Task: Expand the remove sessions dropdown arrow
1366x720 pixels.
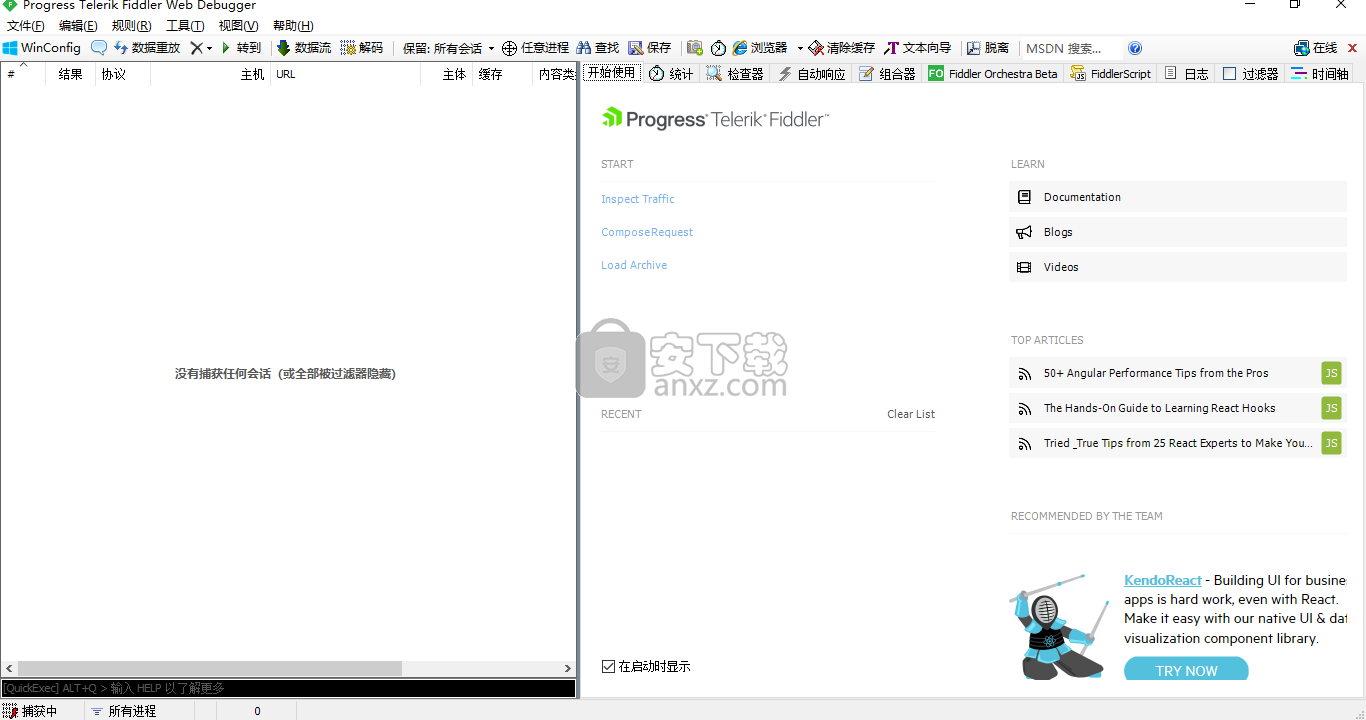Action: pyautogui.click(x=209, y=48)
